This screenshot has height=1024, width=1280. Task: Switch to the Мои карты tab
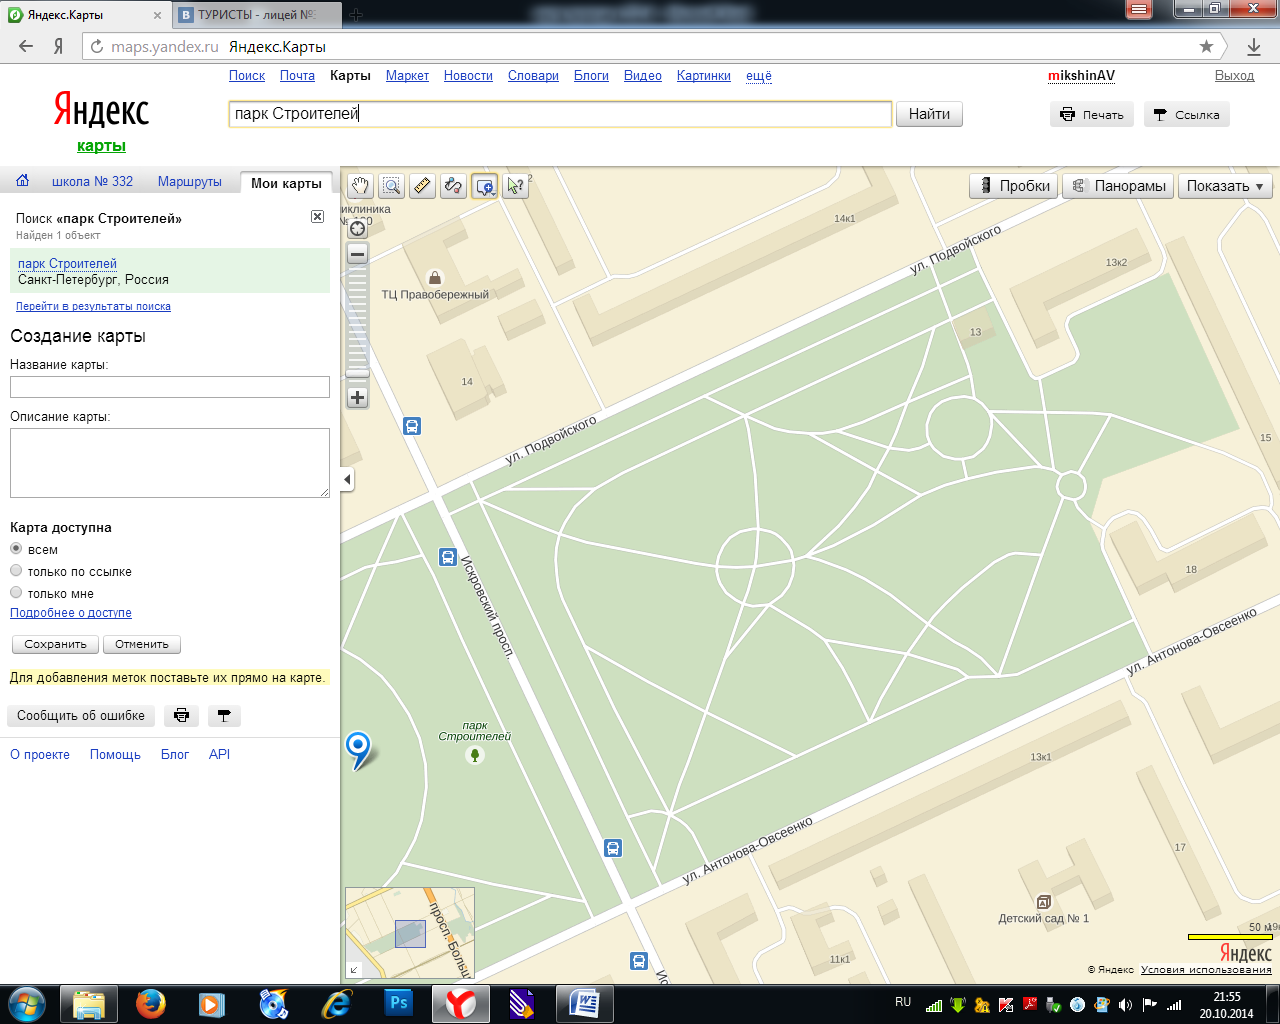coord(286,183)
